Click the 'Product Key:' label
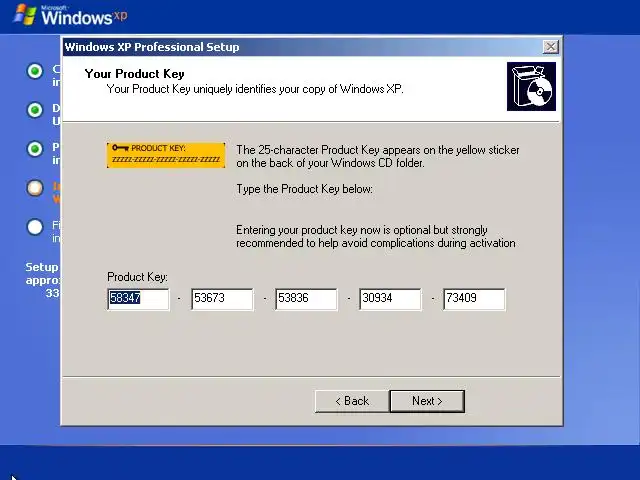This screenshot has height=480, width=640. (137, 277)
